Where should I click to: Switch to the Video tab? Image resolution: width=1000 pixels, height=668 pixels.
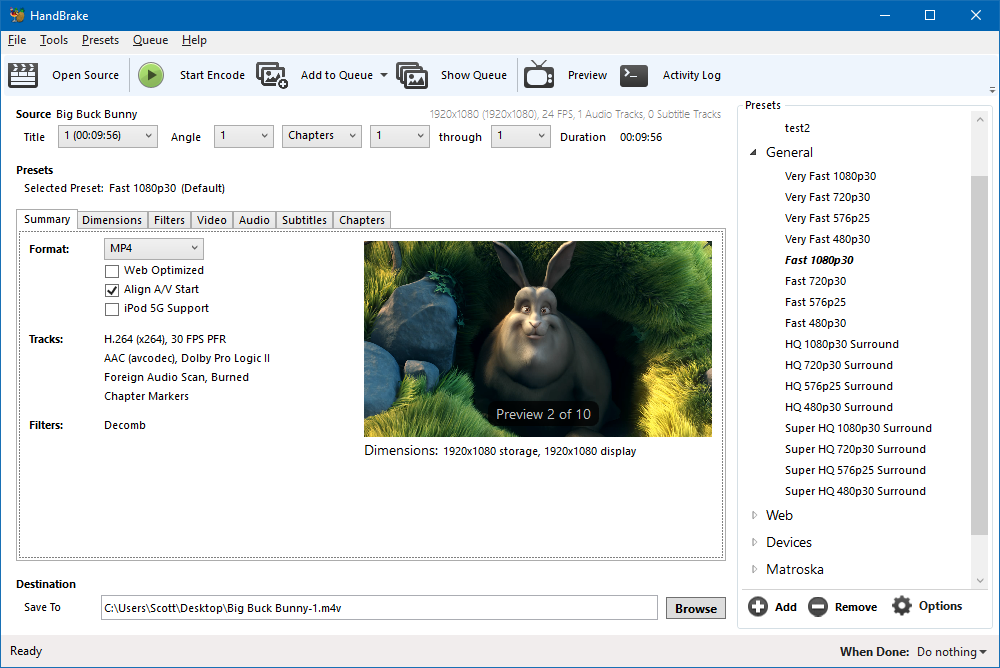(212, 220)
